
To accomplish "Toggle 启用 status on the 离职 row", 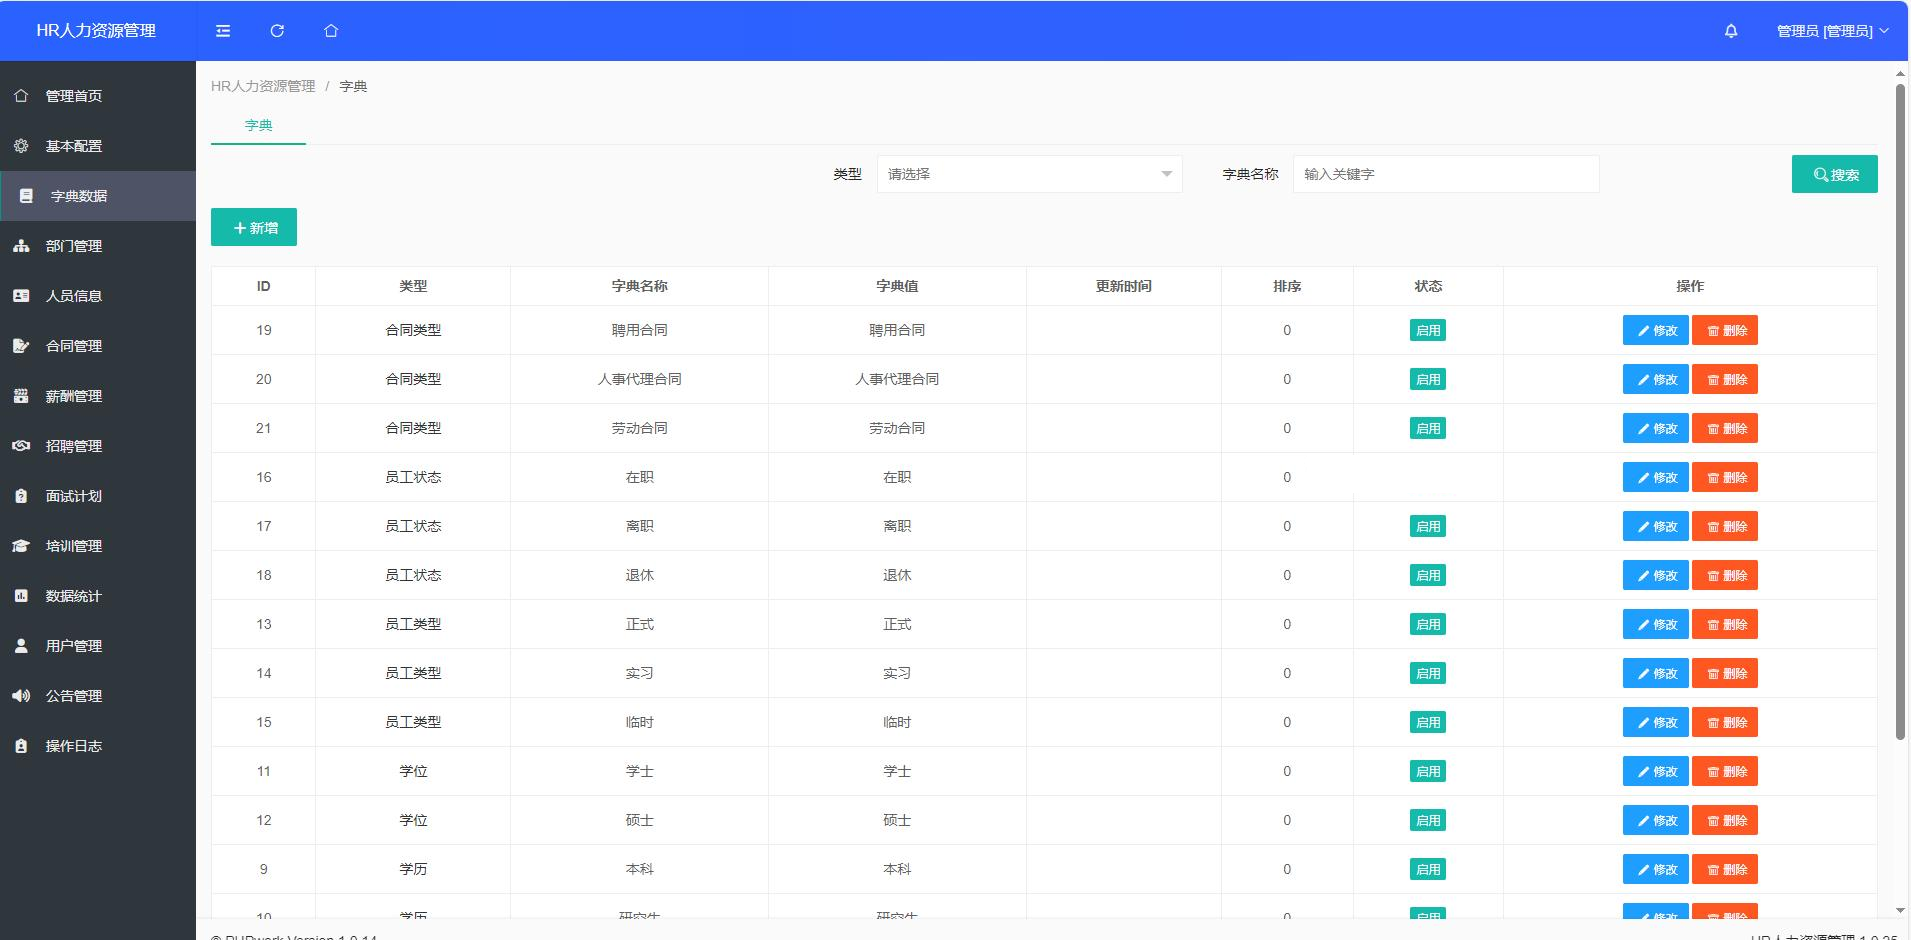I will pos(1429,526).
